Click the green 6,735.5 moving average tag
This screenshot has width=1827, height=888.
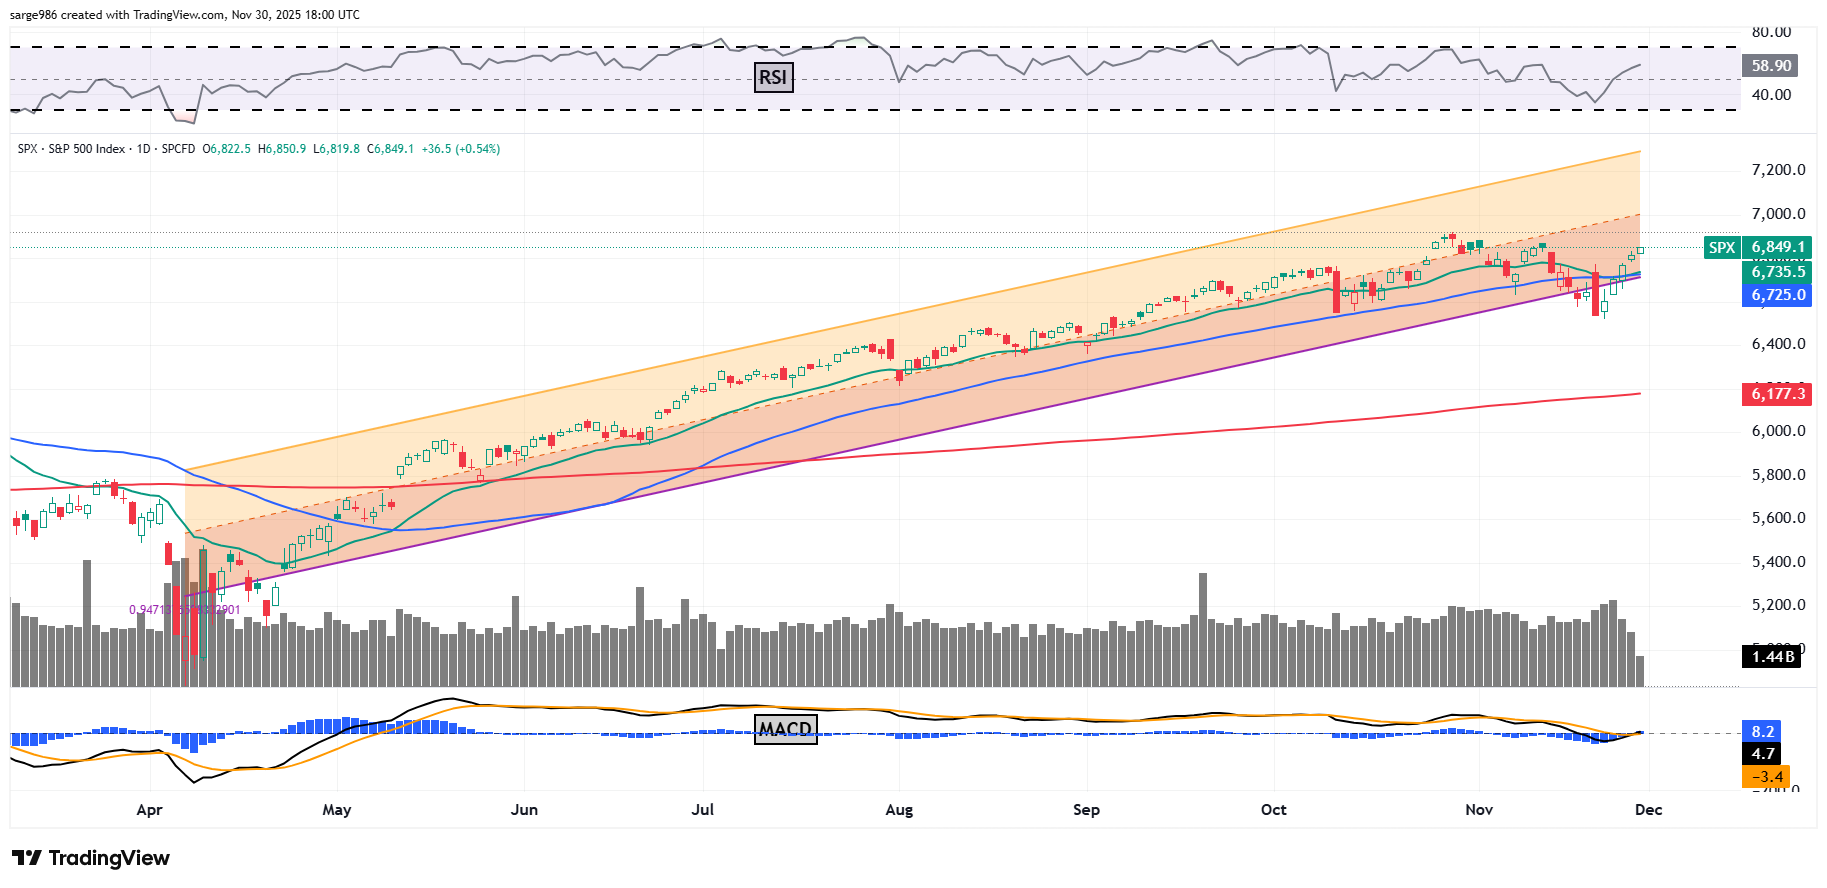(1777, 272)
